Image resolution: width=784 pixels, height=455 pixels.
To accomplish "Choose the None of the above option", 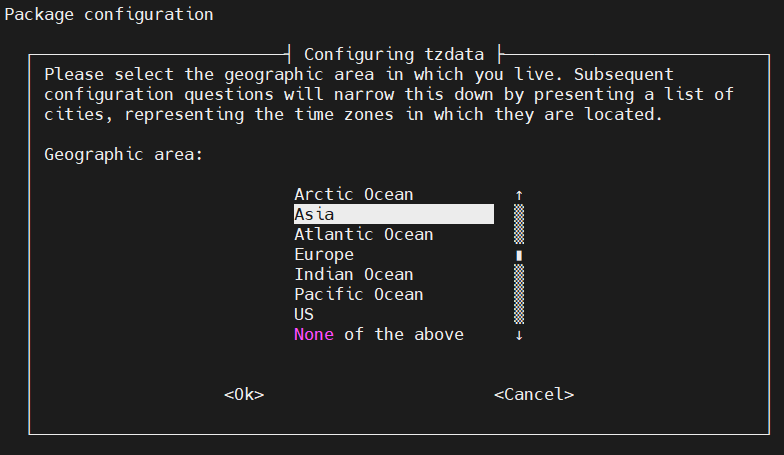I will point(378,334).
